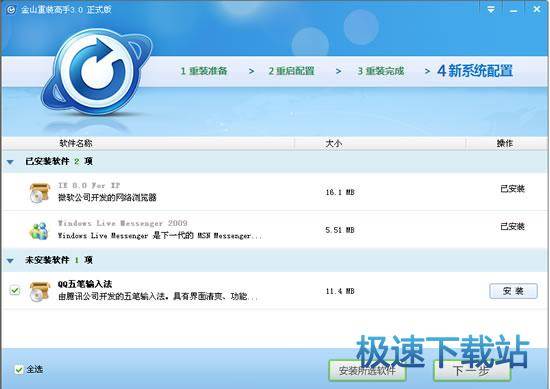Click the large blue reinstall arrow logo
The width and height of the screenshot is (550, 389).
[97, 73]
